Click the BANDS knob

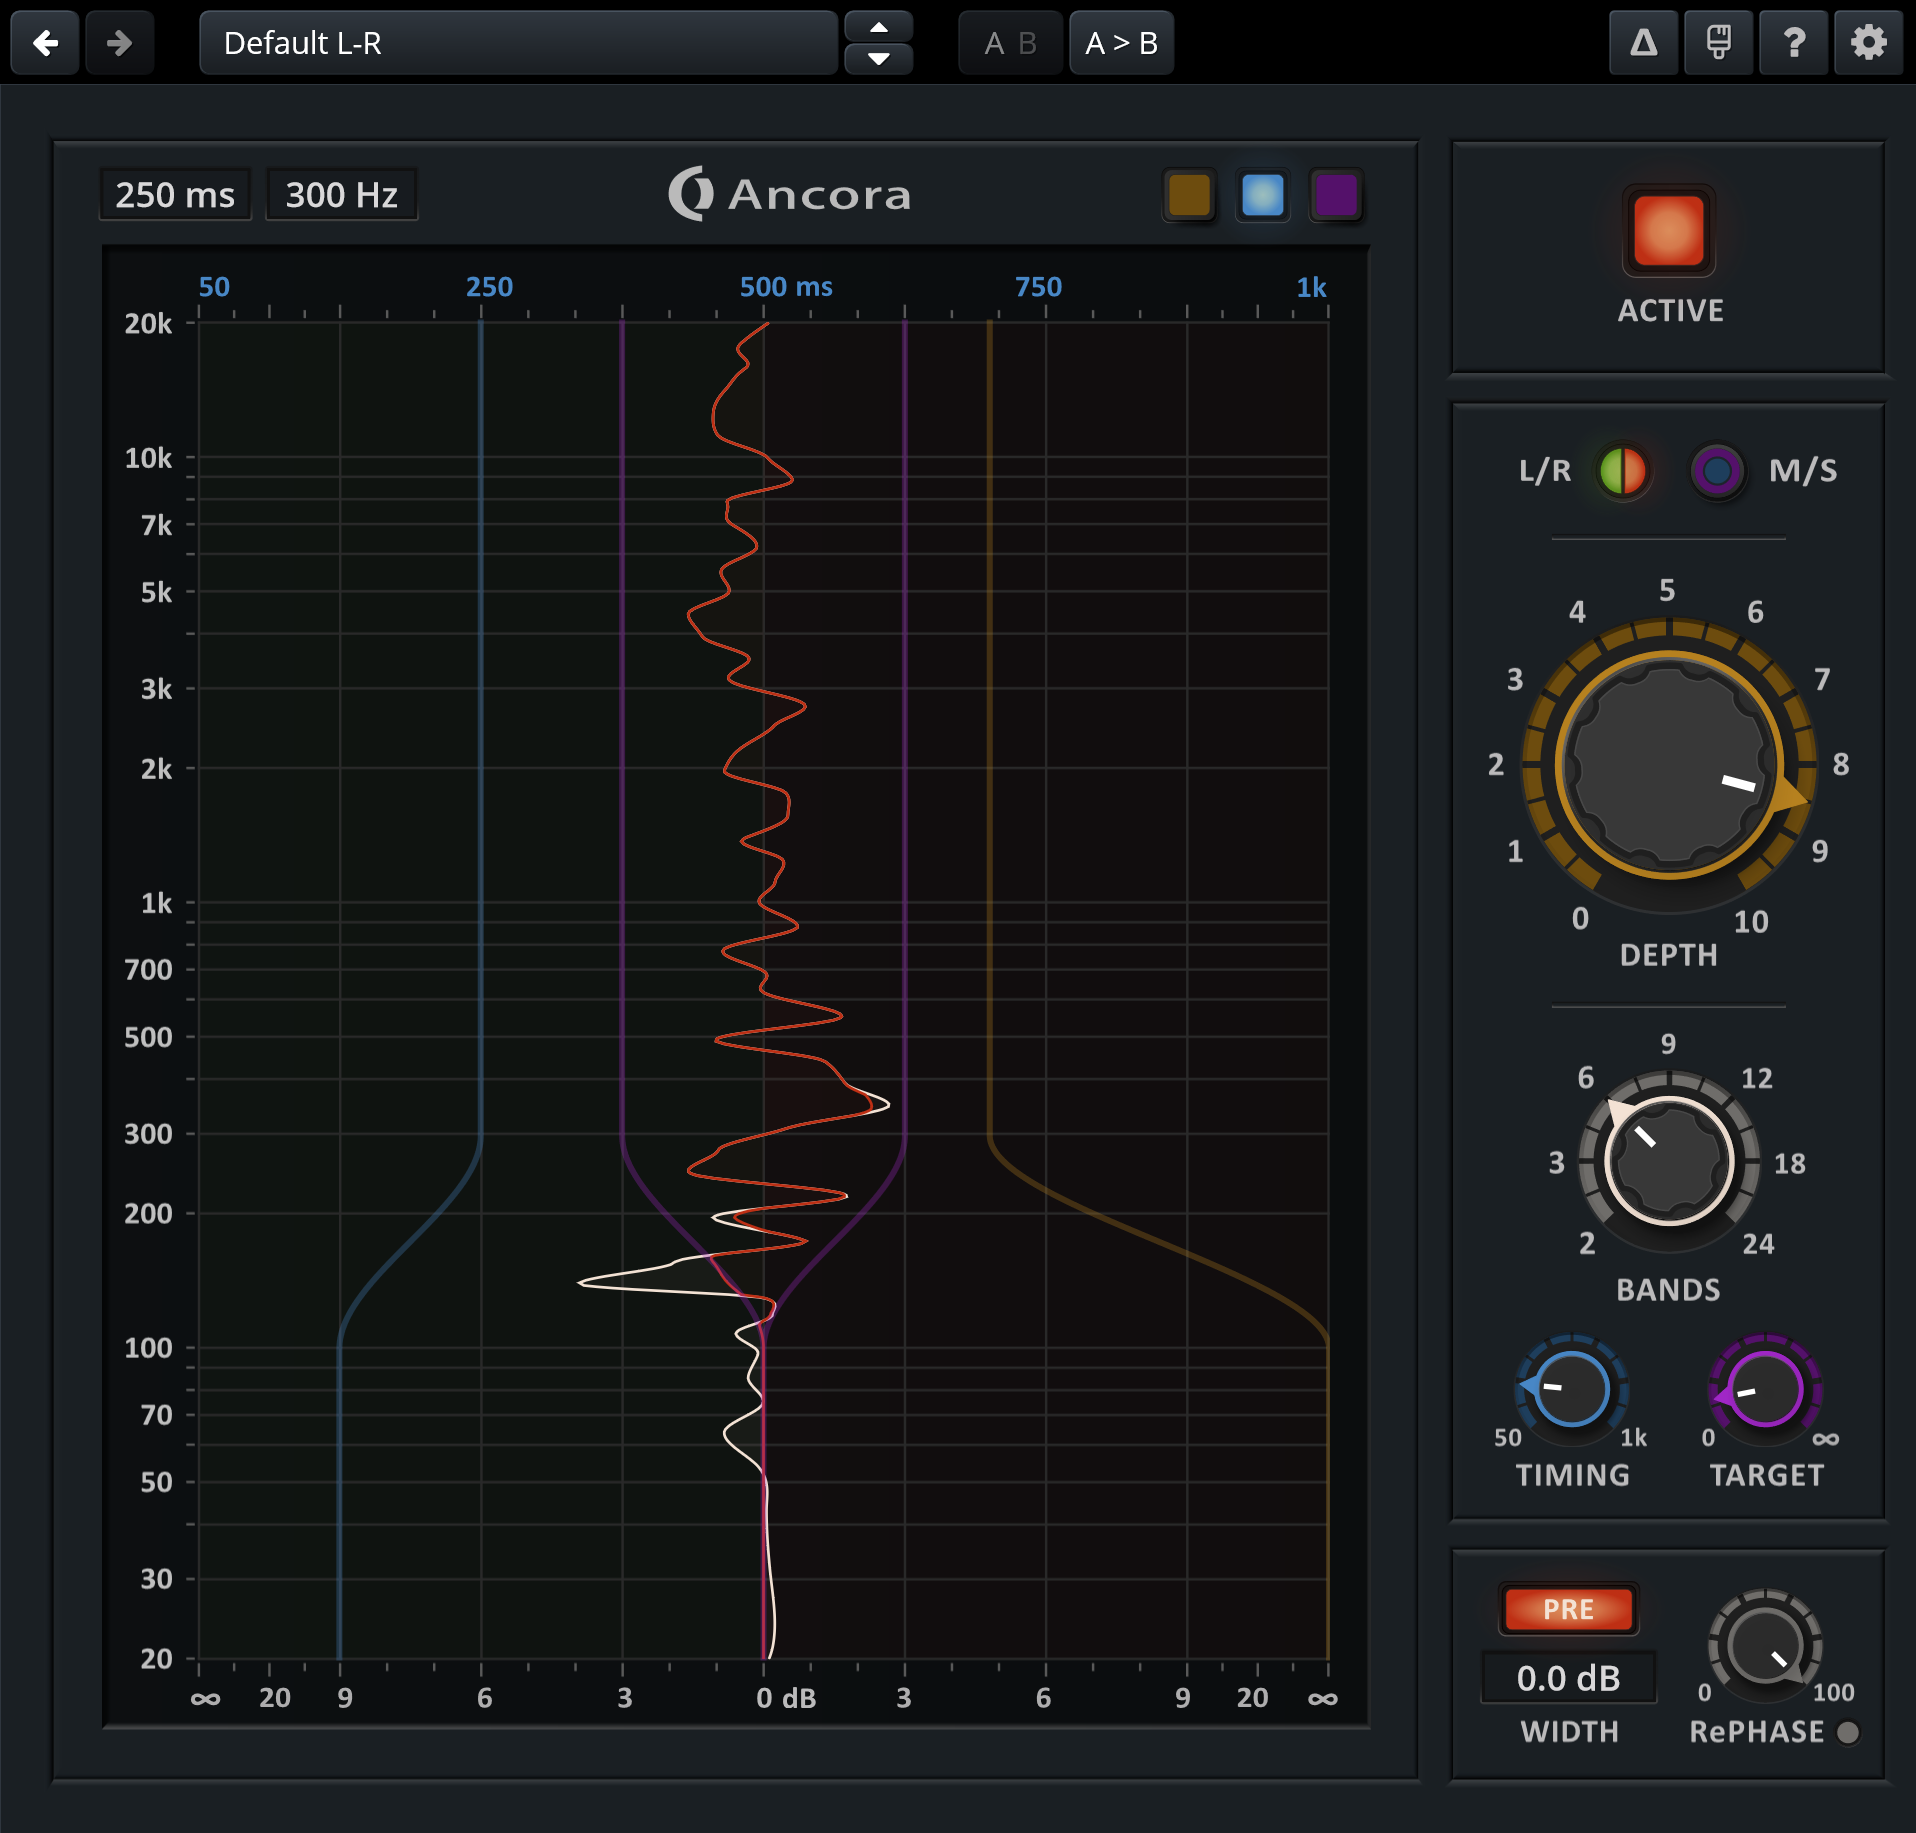1668,1161
